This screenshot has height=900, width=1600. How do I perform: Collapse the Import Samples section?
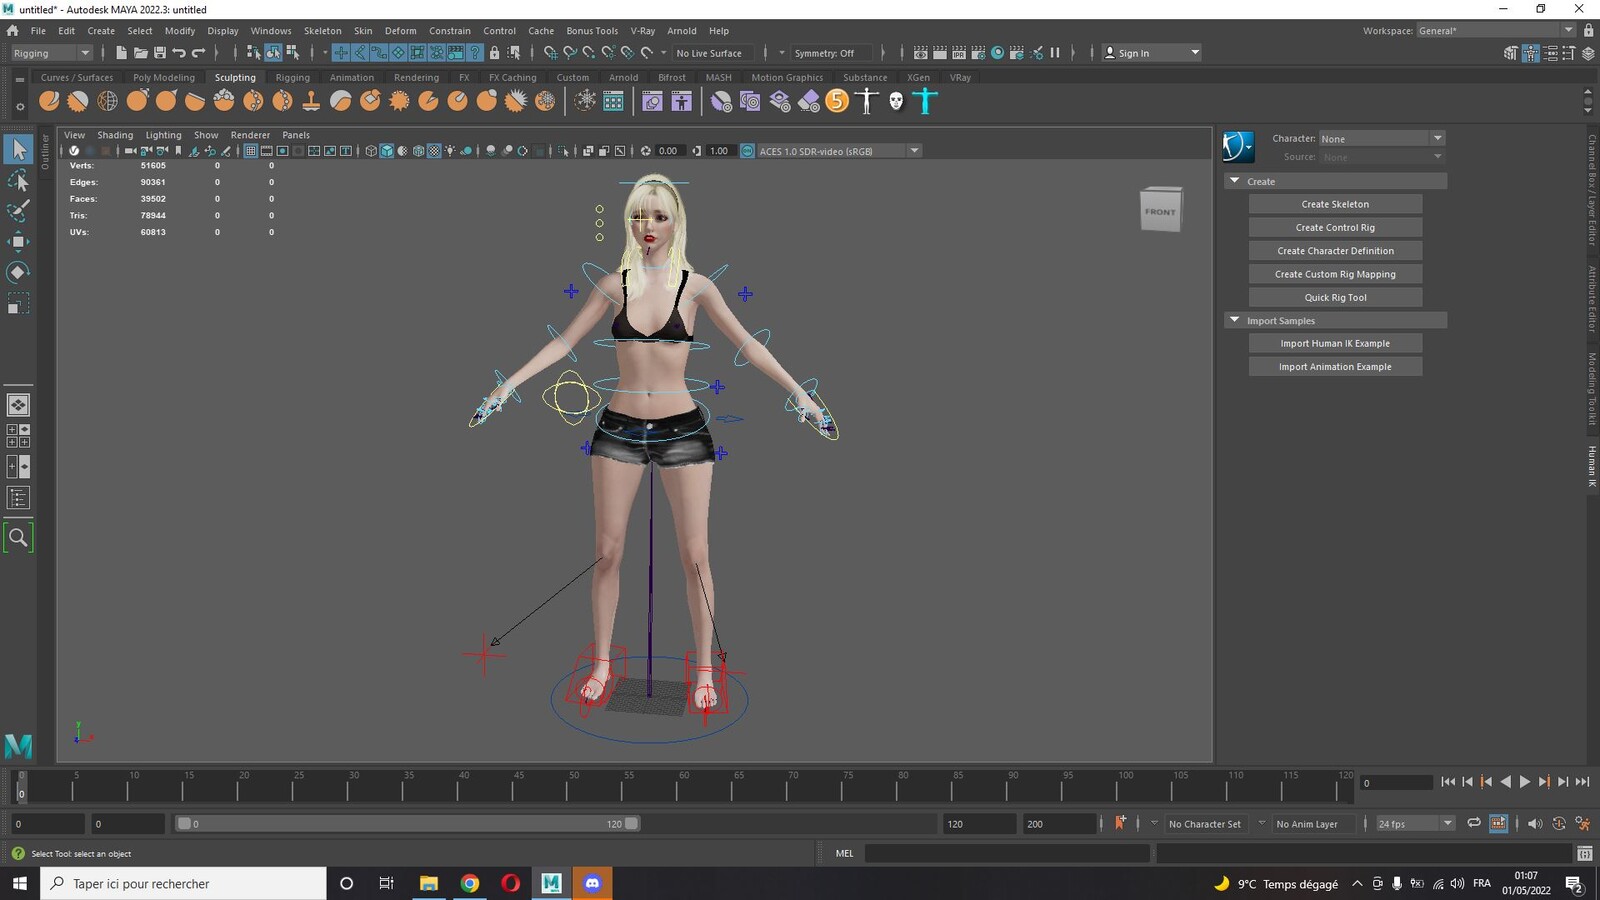pyautogui.click(x=1235, y=320)
